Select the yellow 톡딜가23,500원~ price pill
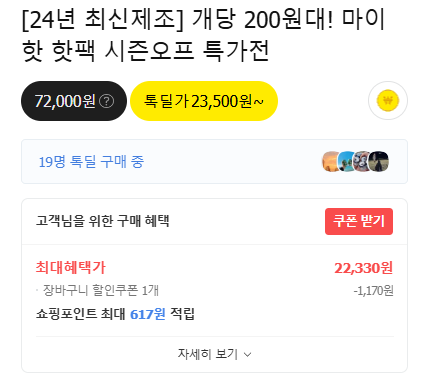 pyautogui.click(x=204, y=101)
